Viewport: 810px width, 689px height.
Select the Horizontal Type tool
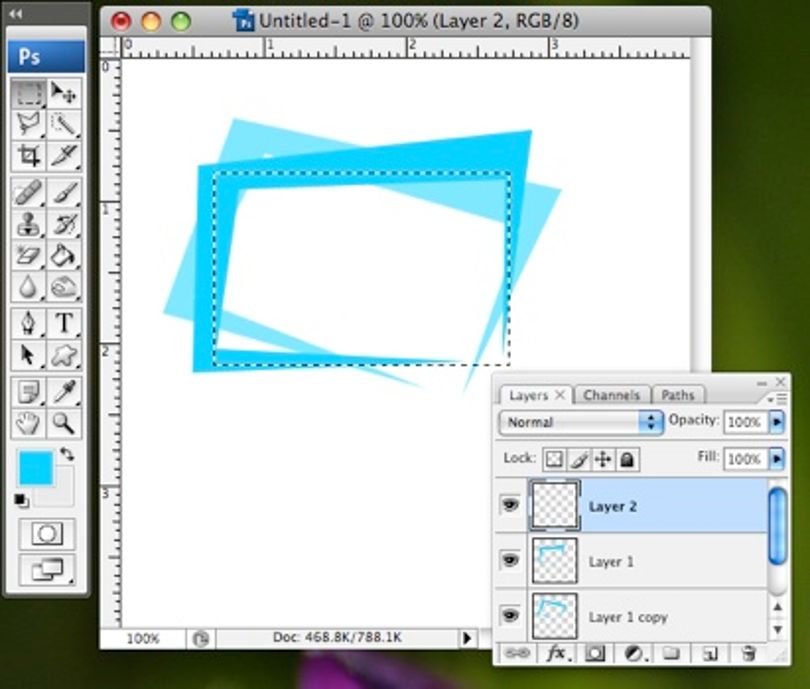pyautogui.click(x=64, y=323)
